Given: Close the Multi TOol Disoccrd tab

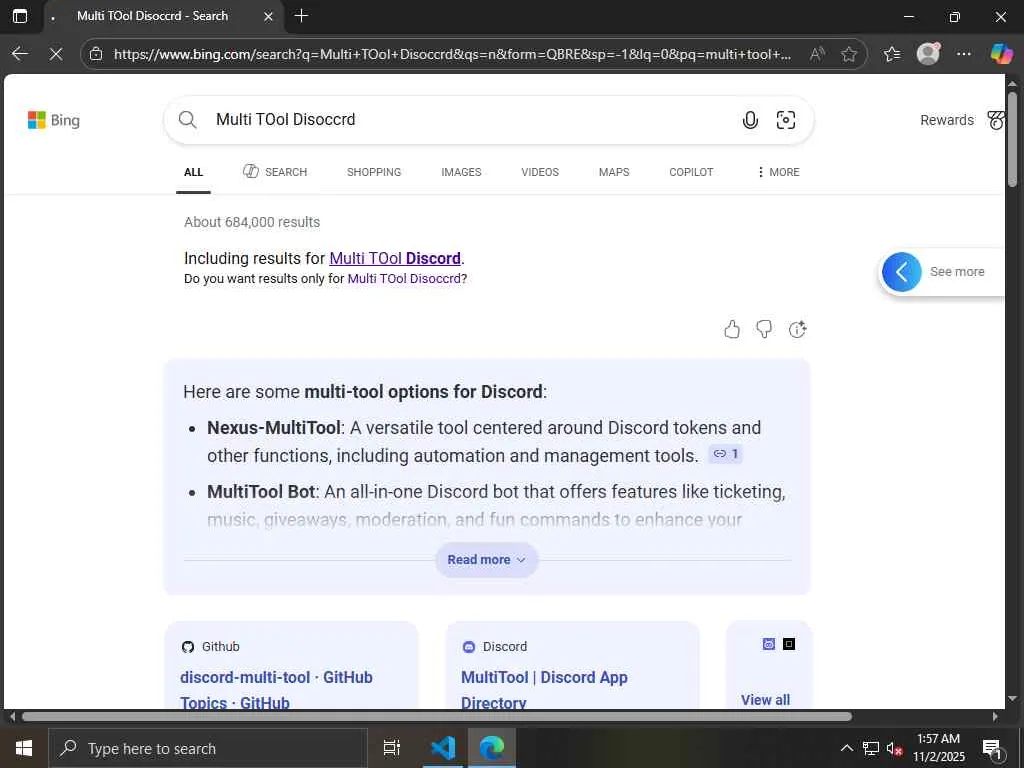Looking at the screenshot, I should point(268,16).
